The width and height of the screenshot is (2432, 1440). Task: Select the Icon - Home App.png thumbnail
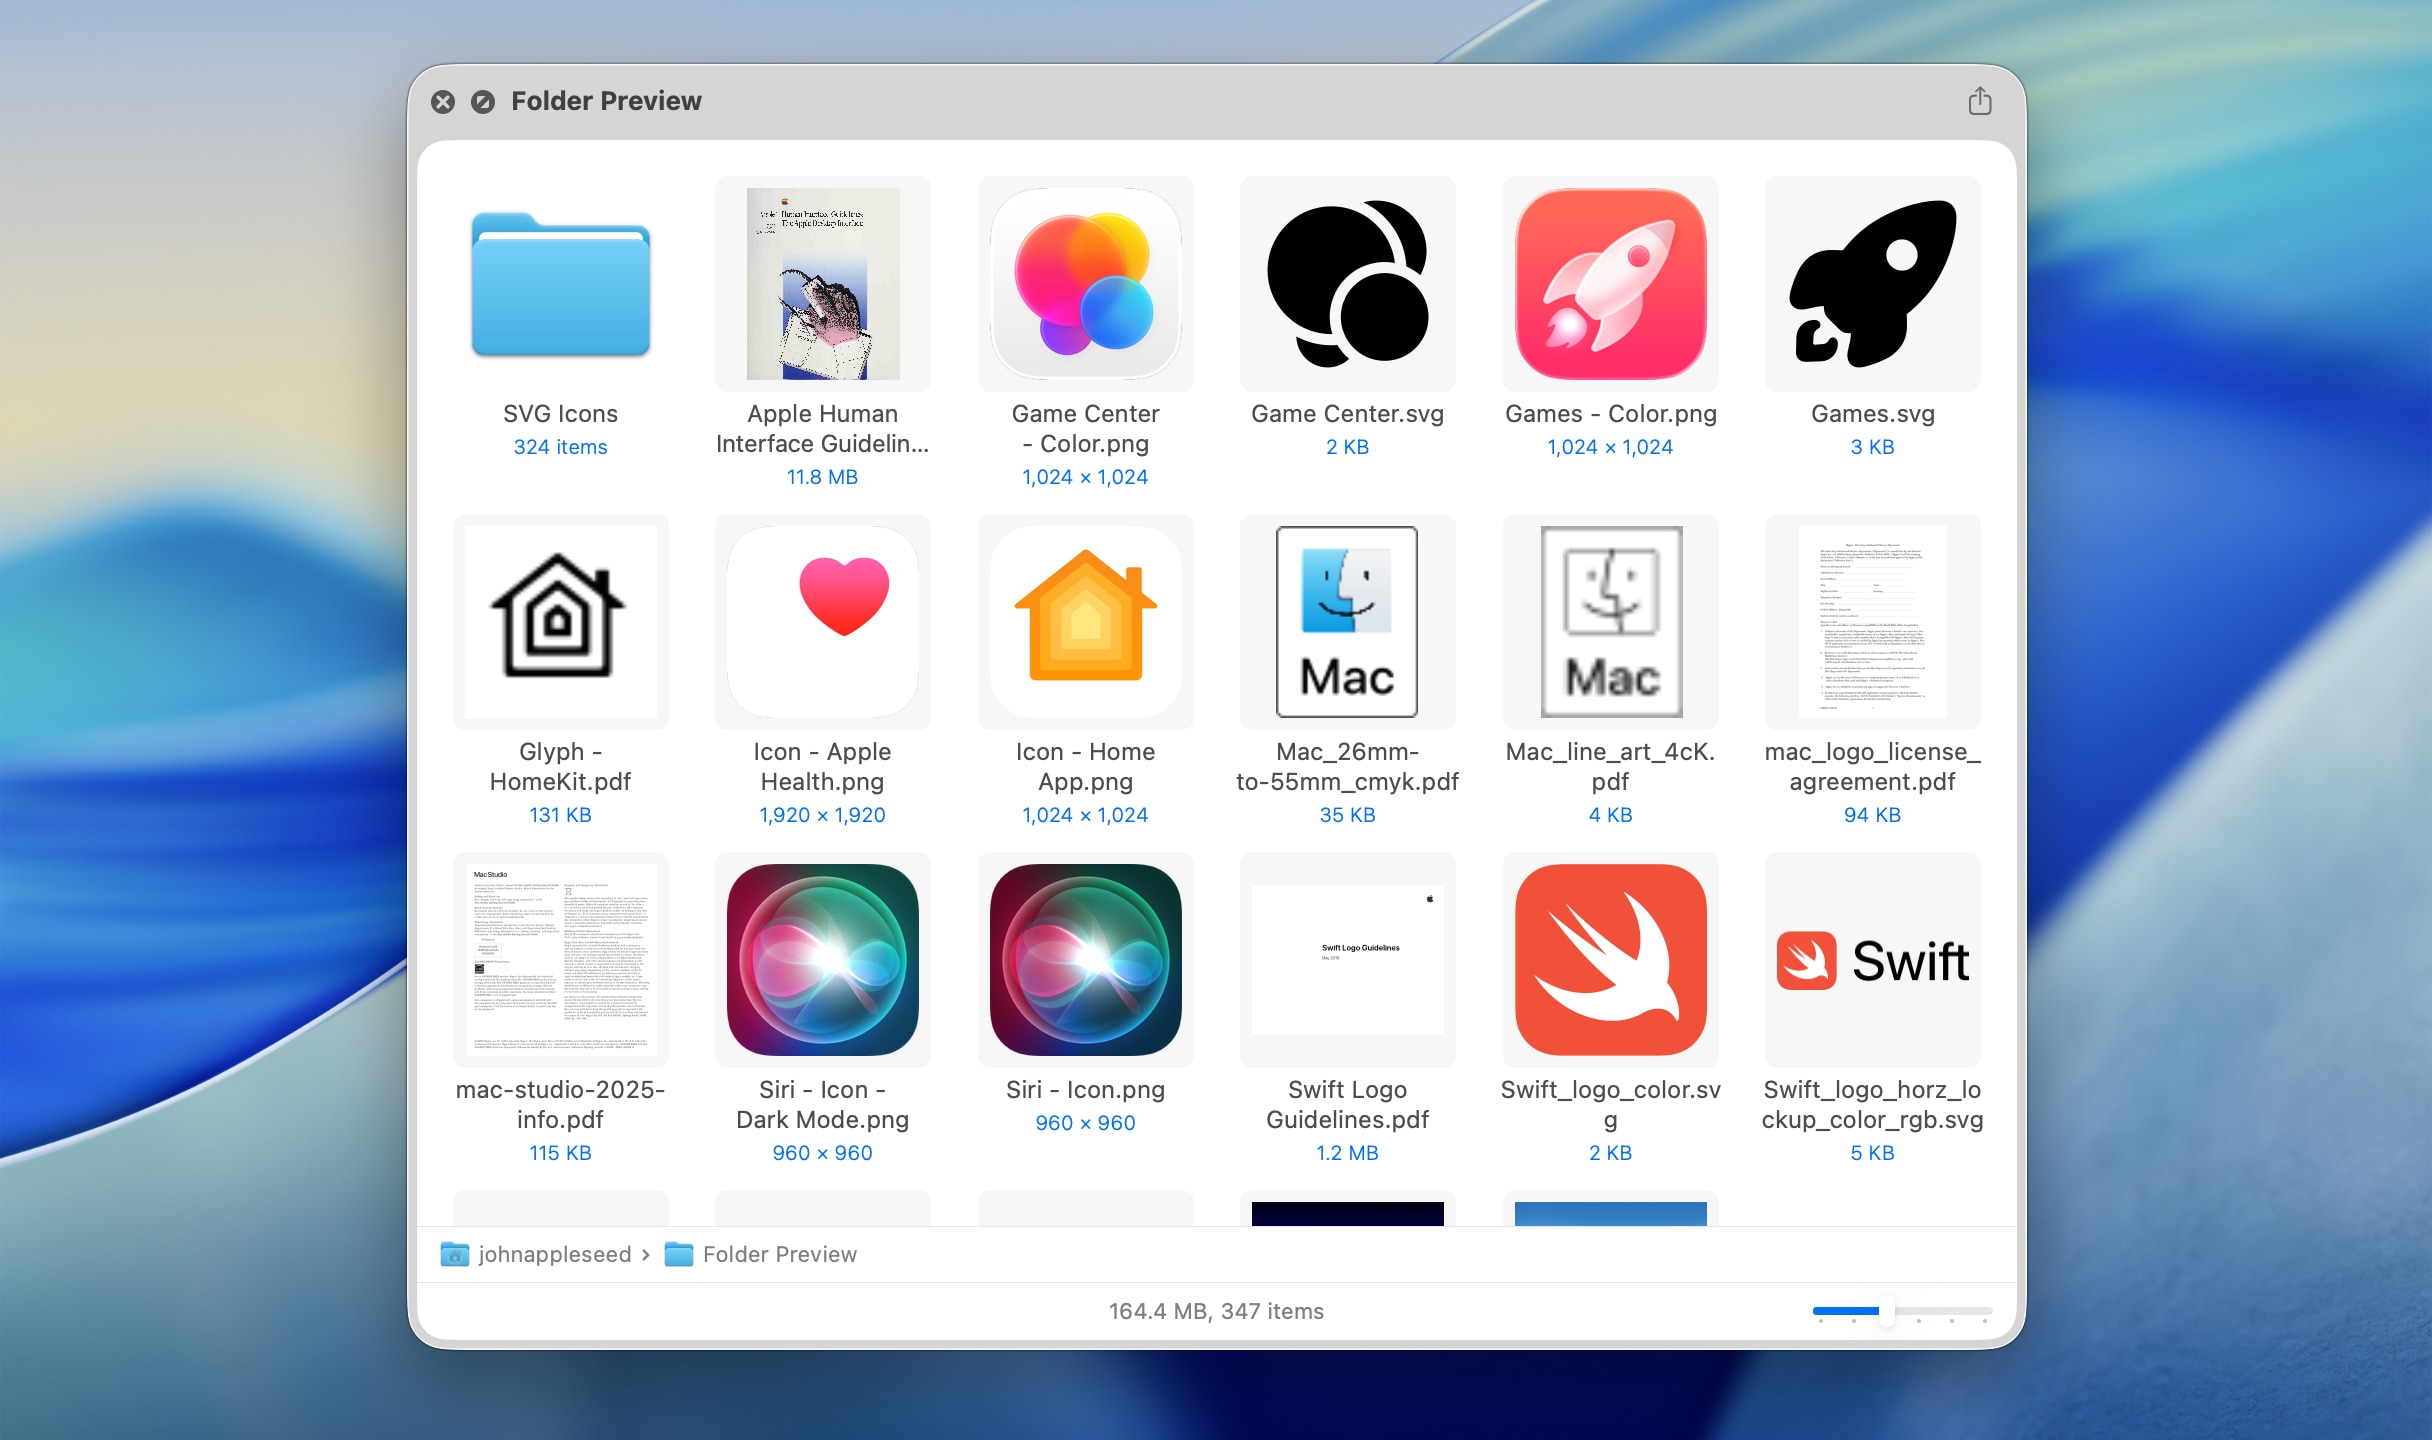pos(1085,622)
